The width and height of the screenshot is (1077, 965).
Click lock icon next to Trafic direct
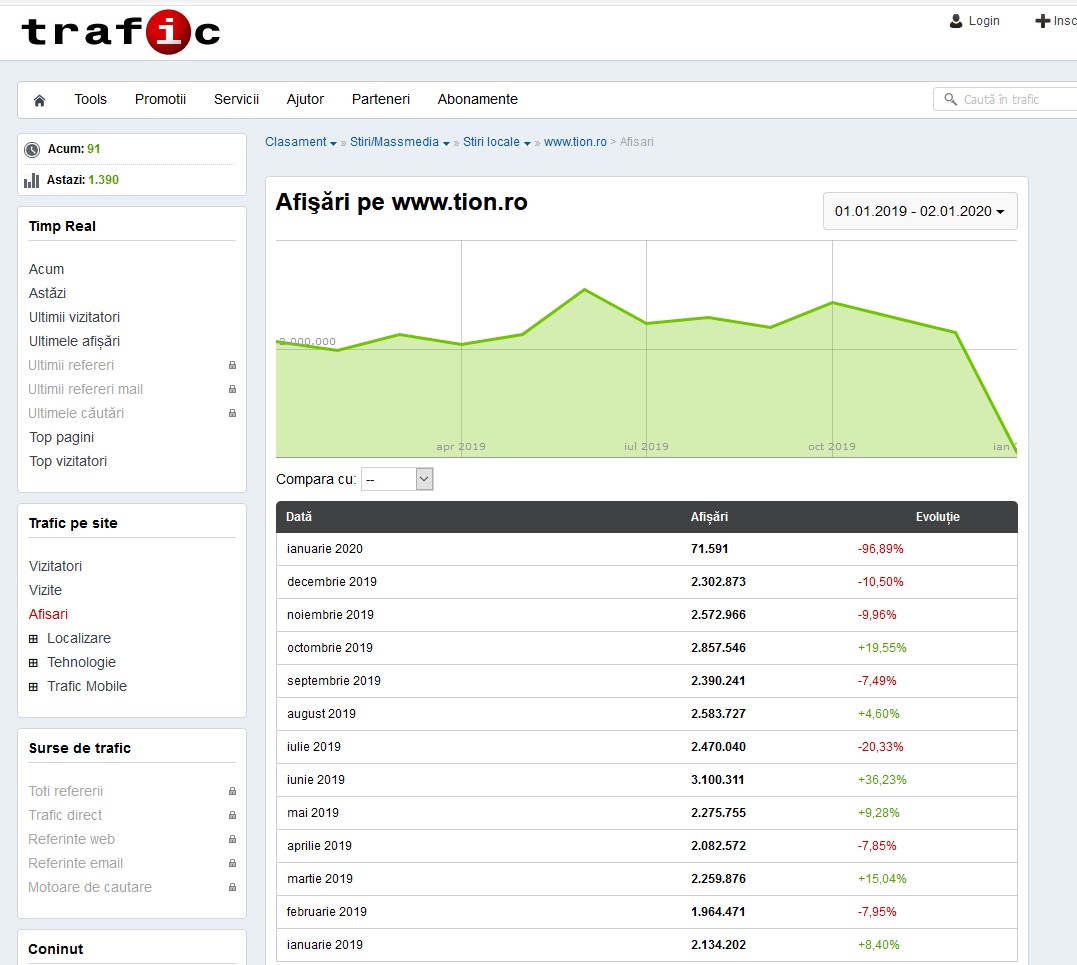pyautogui.click(x=232, y=816)
